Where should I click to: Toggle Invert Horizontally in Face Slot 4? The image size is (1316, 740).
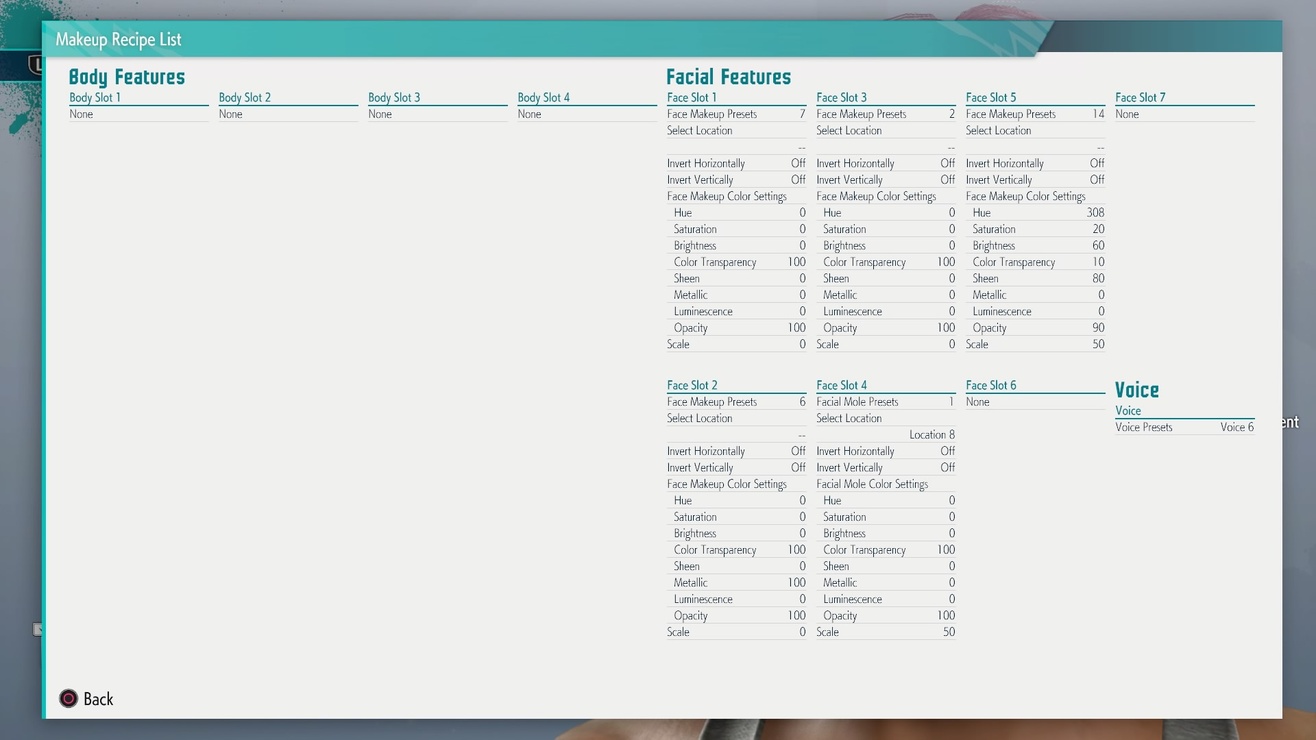coord(885,451)
